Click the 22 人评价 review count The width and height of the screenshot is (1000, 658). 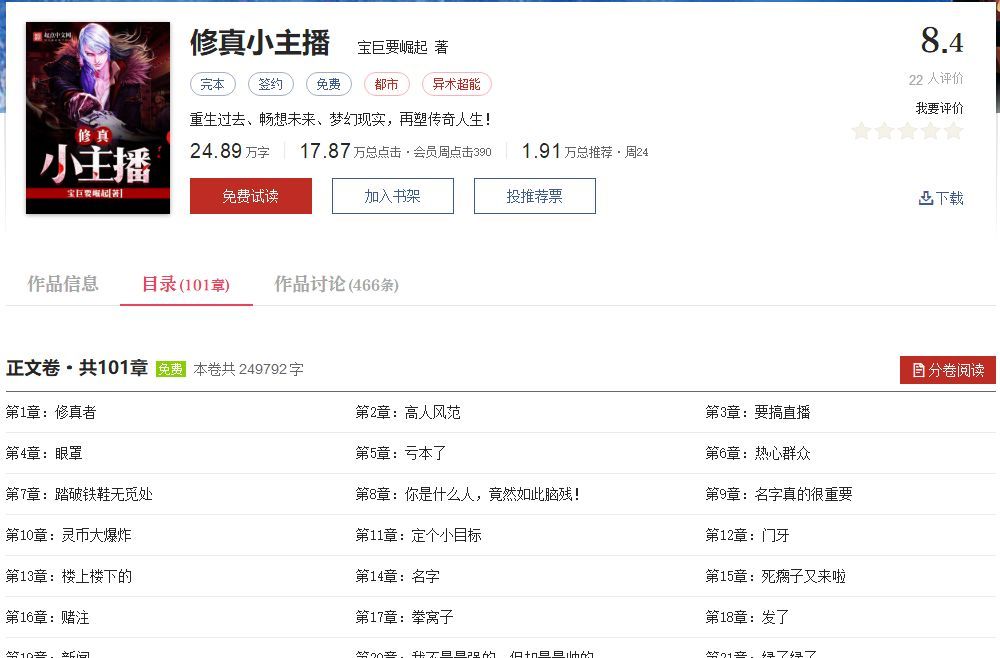(936, 79)
